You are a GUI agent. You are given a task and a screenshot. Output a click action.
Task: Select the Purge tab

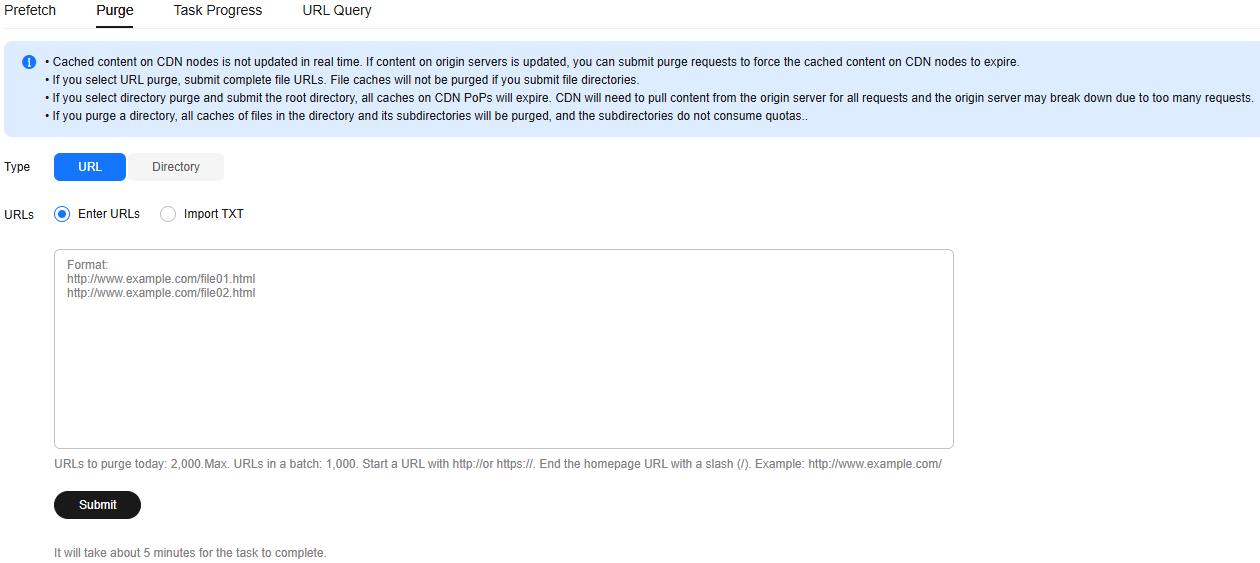click(115, 10)
